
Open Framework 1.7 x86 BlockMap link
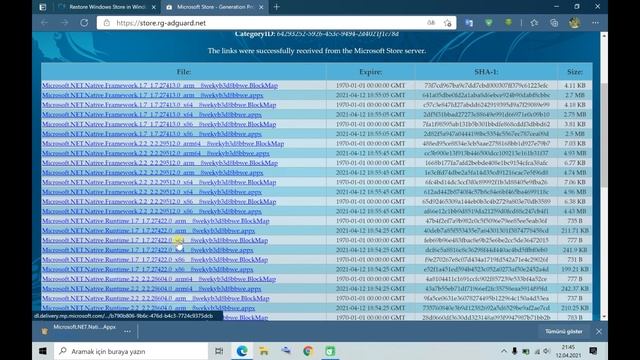(x=159, y=124)
